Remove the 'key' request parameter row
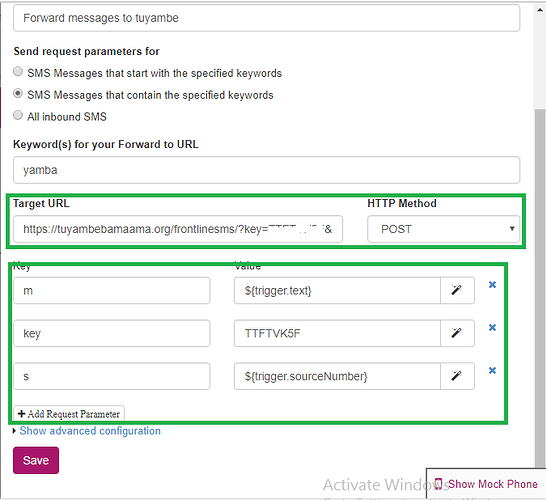The image size is (546, 500). [x=492, y=328]
